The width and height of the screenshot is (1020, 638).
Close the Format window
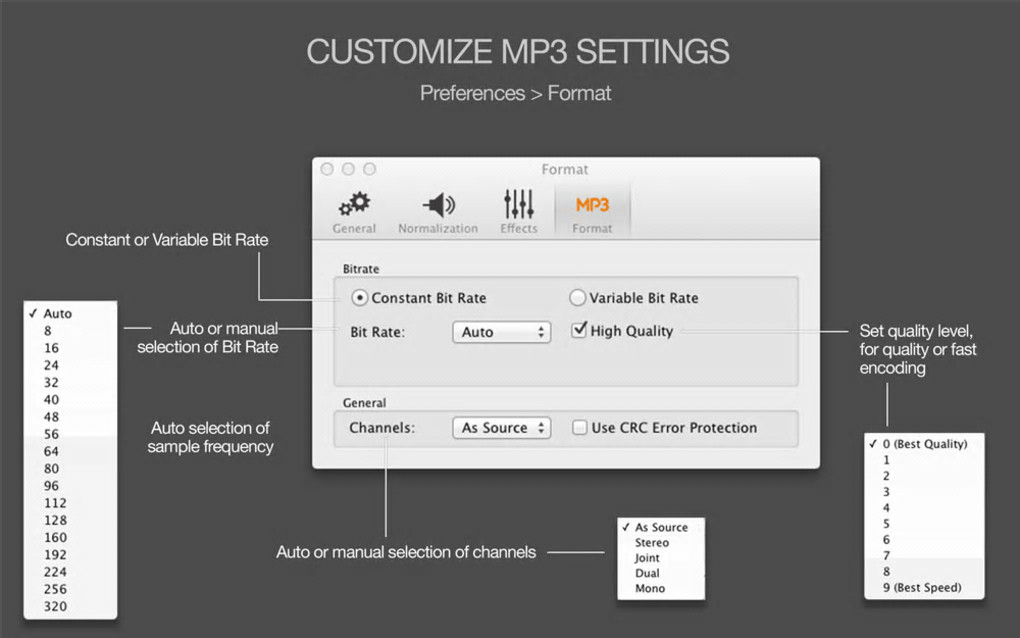[327, 169]
